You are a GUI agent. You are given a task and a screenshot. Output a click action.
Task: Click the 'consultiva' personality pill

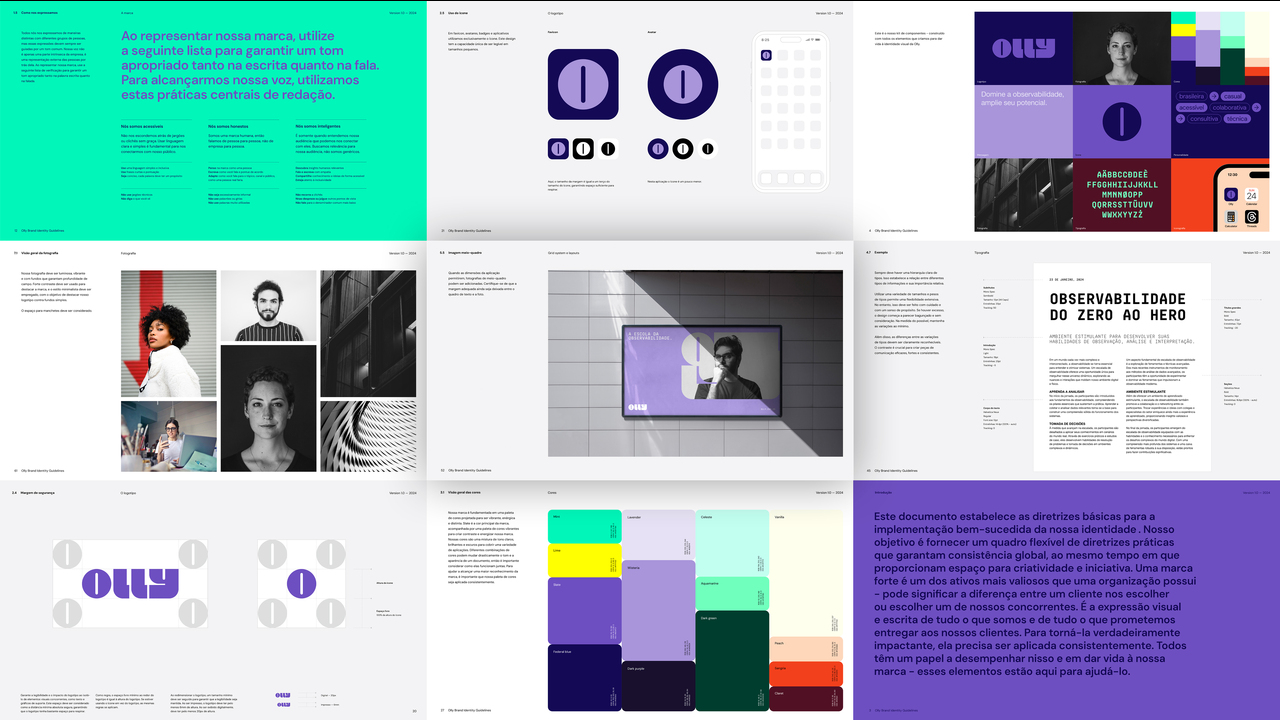1204,118
